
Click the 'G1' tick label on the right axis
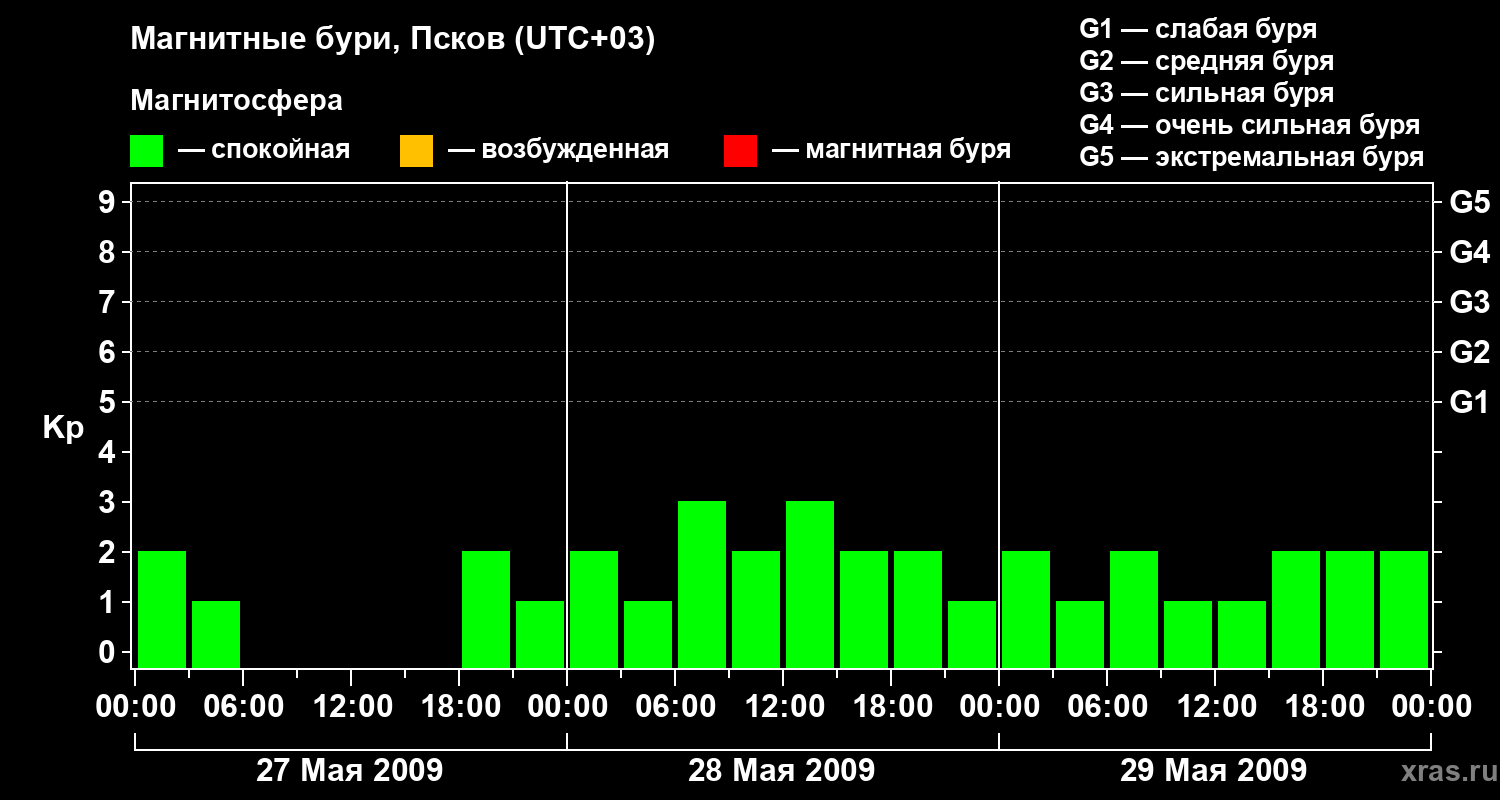1470,403
